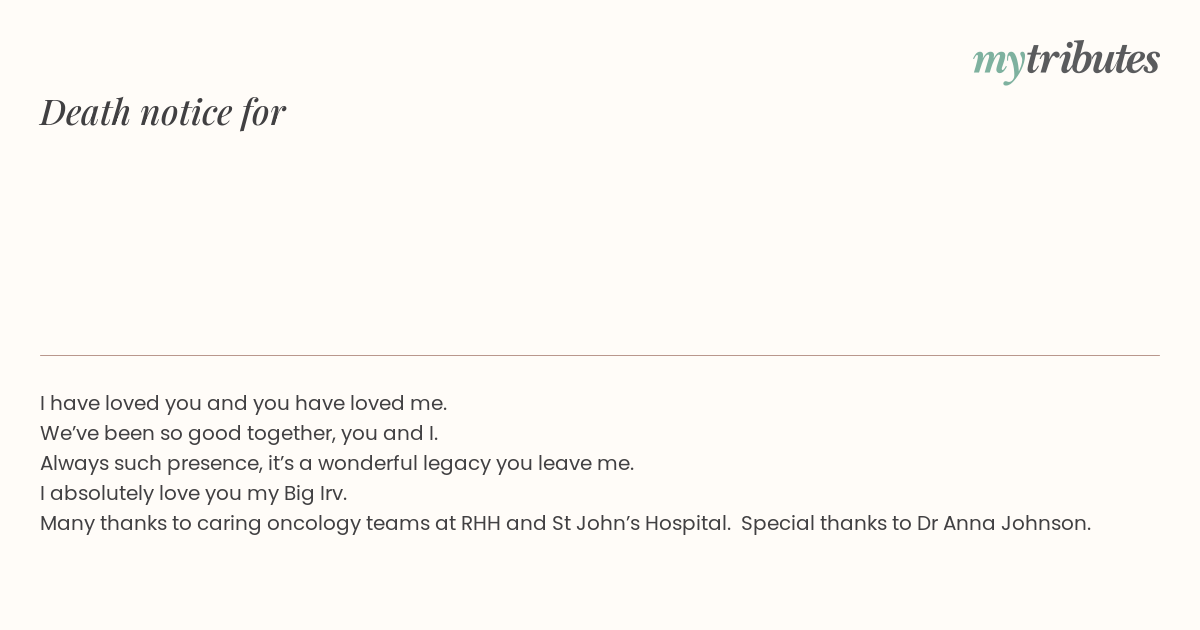Click the green "my" part of logo
This screenshot has width=1200, height=630.
tap(998, 64)
